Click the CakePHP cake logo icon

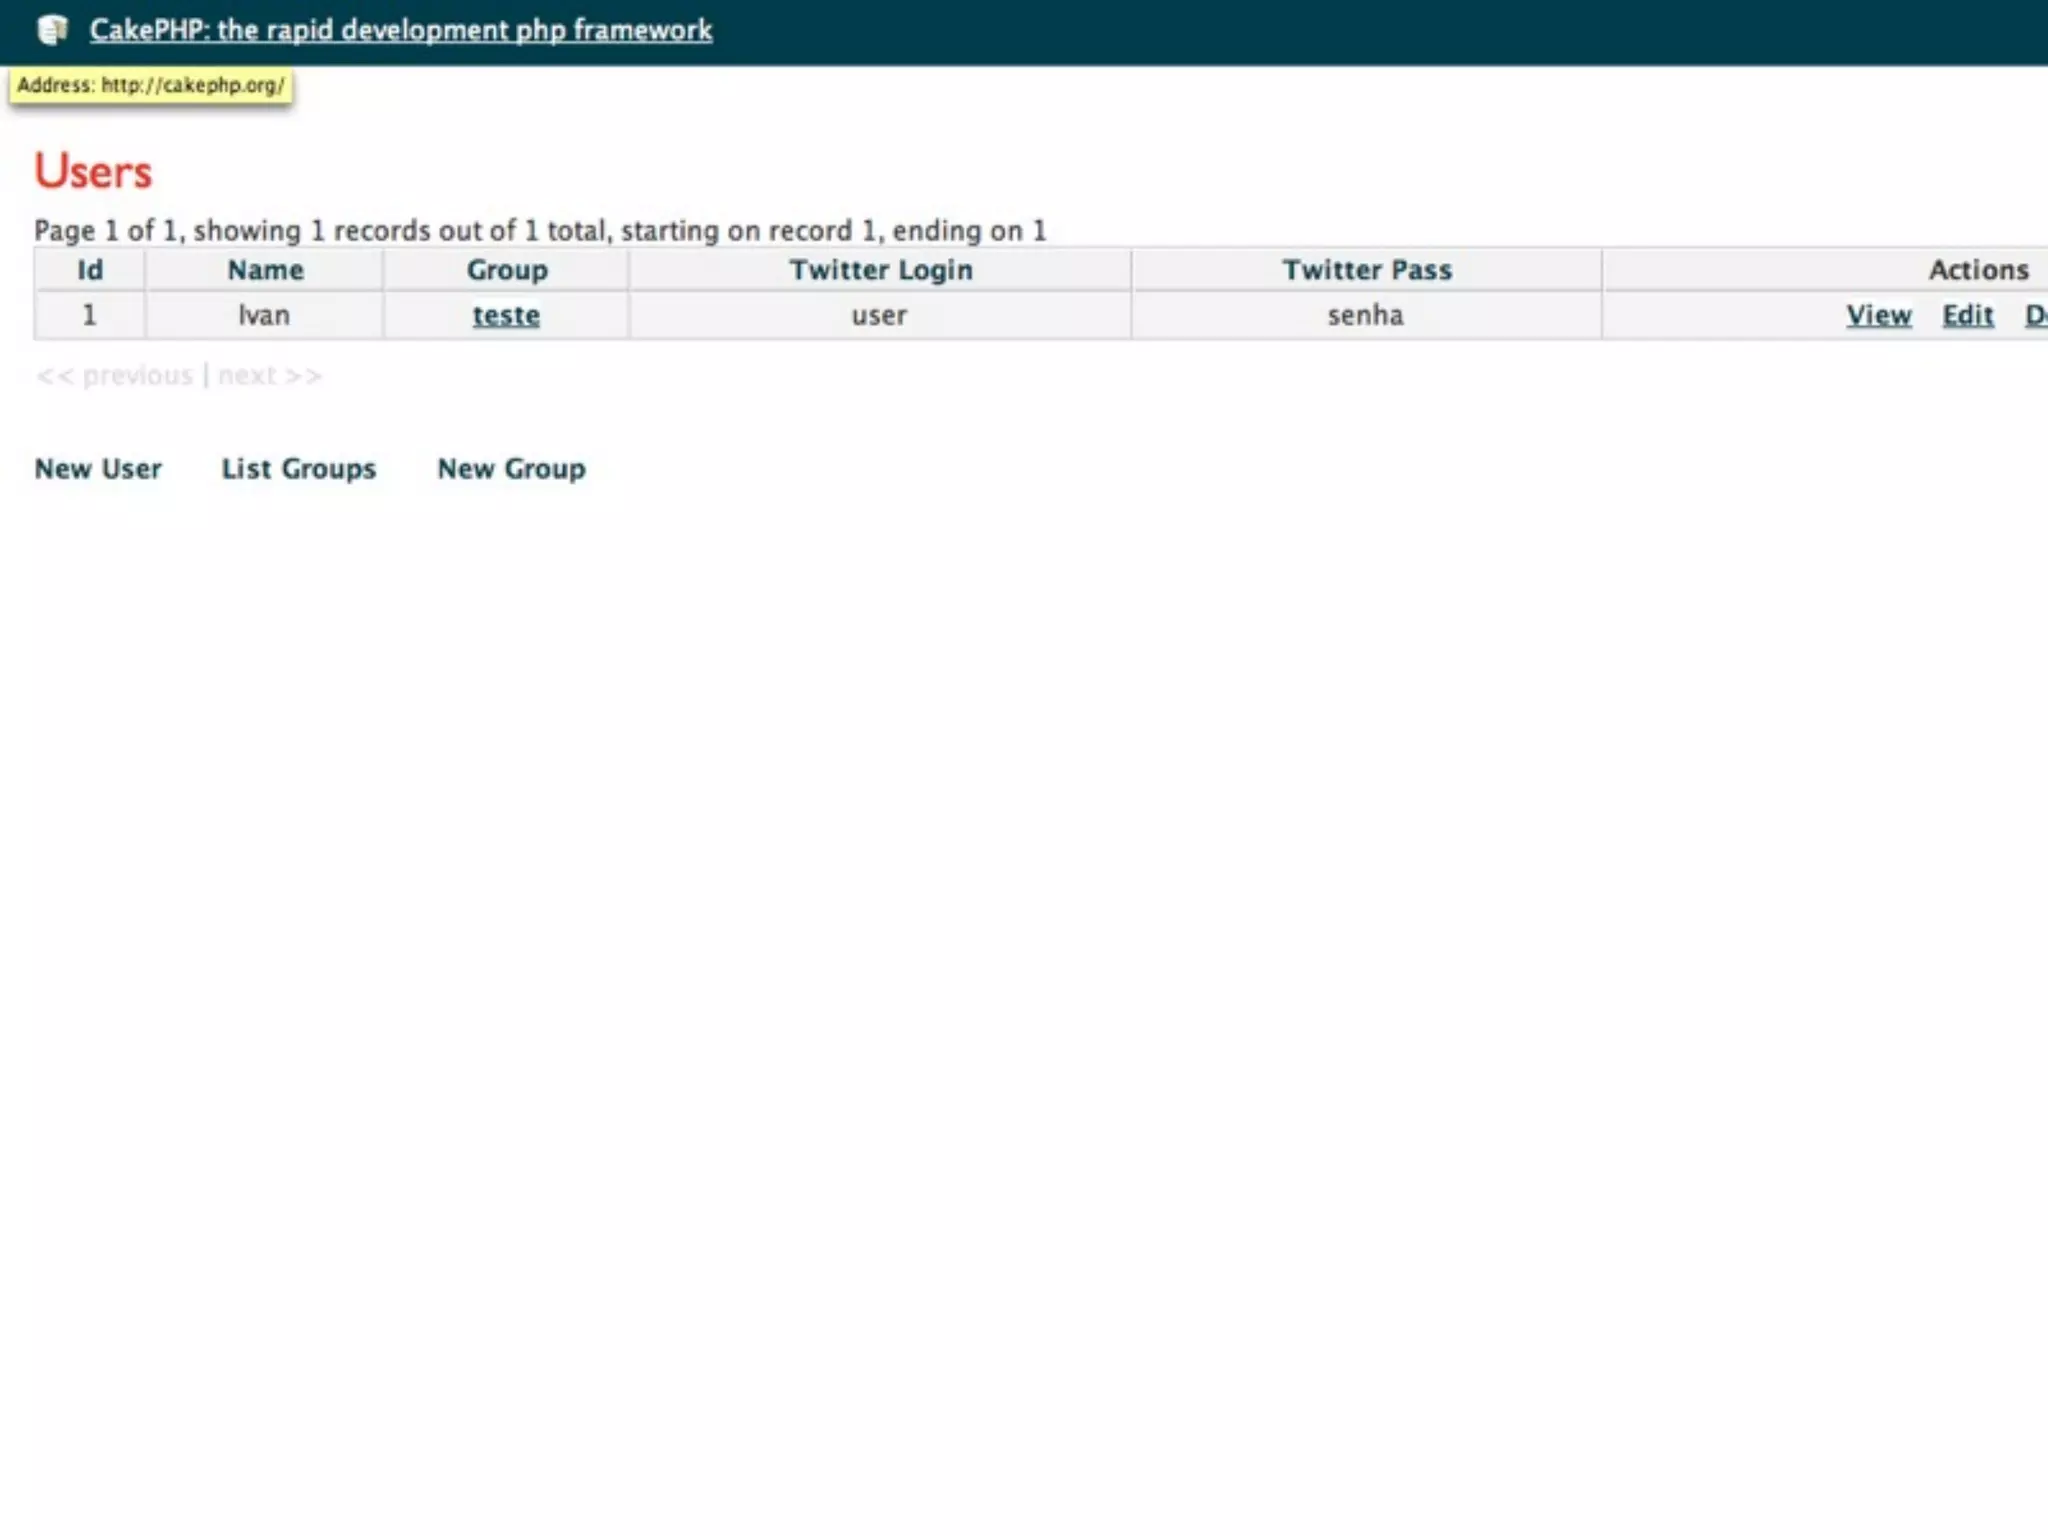[x=52, y=30]
